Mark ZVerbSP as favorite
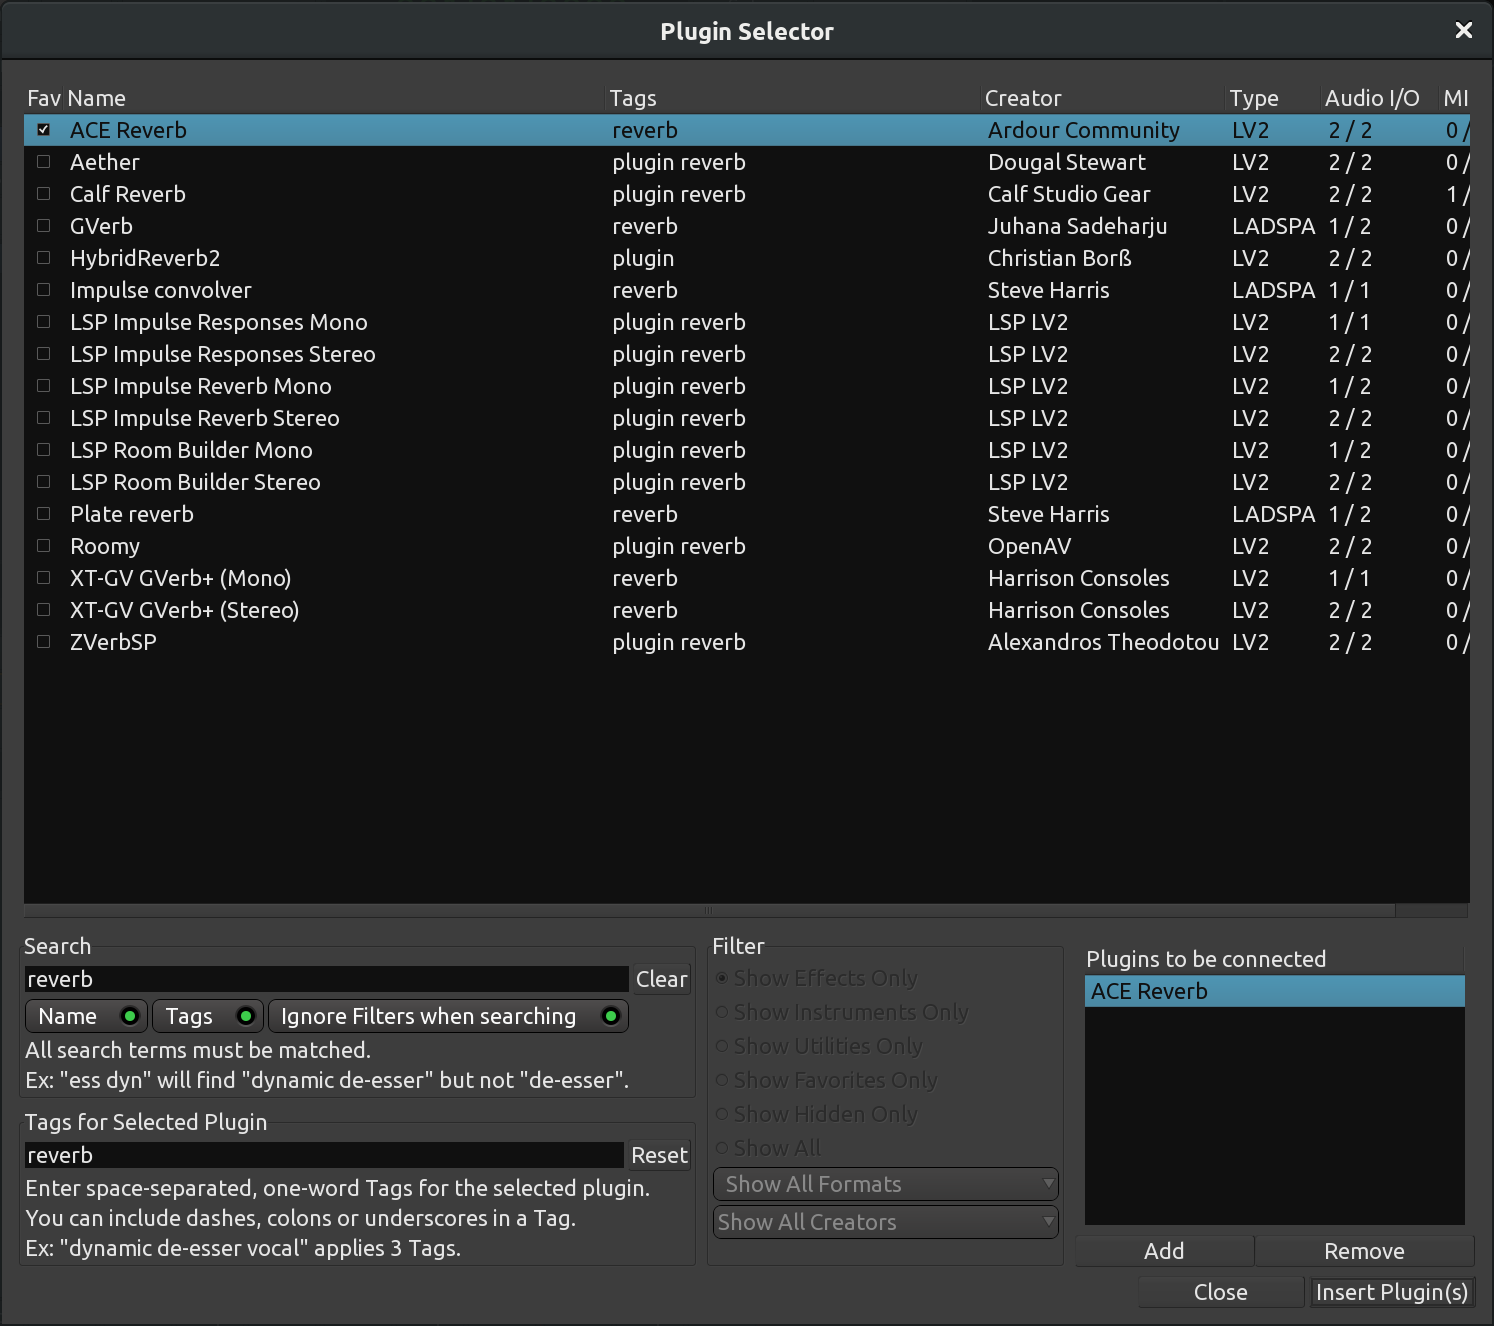The width and height of the screenshot is (1494, 1326). coord(44,642)
